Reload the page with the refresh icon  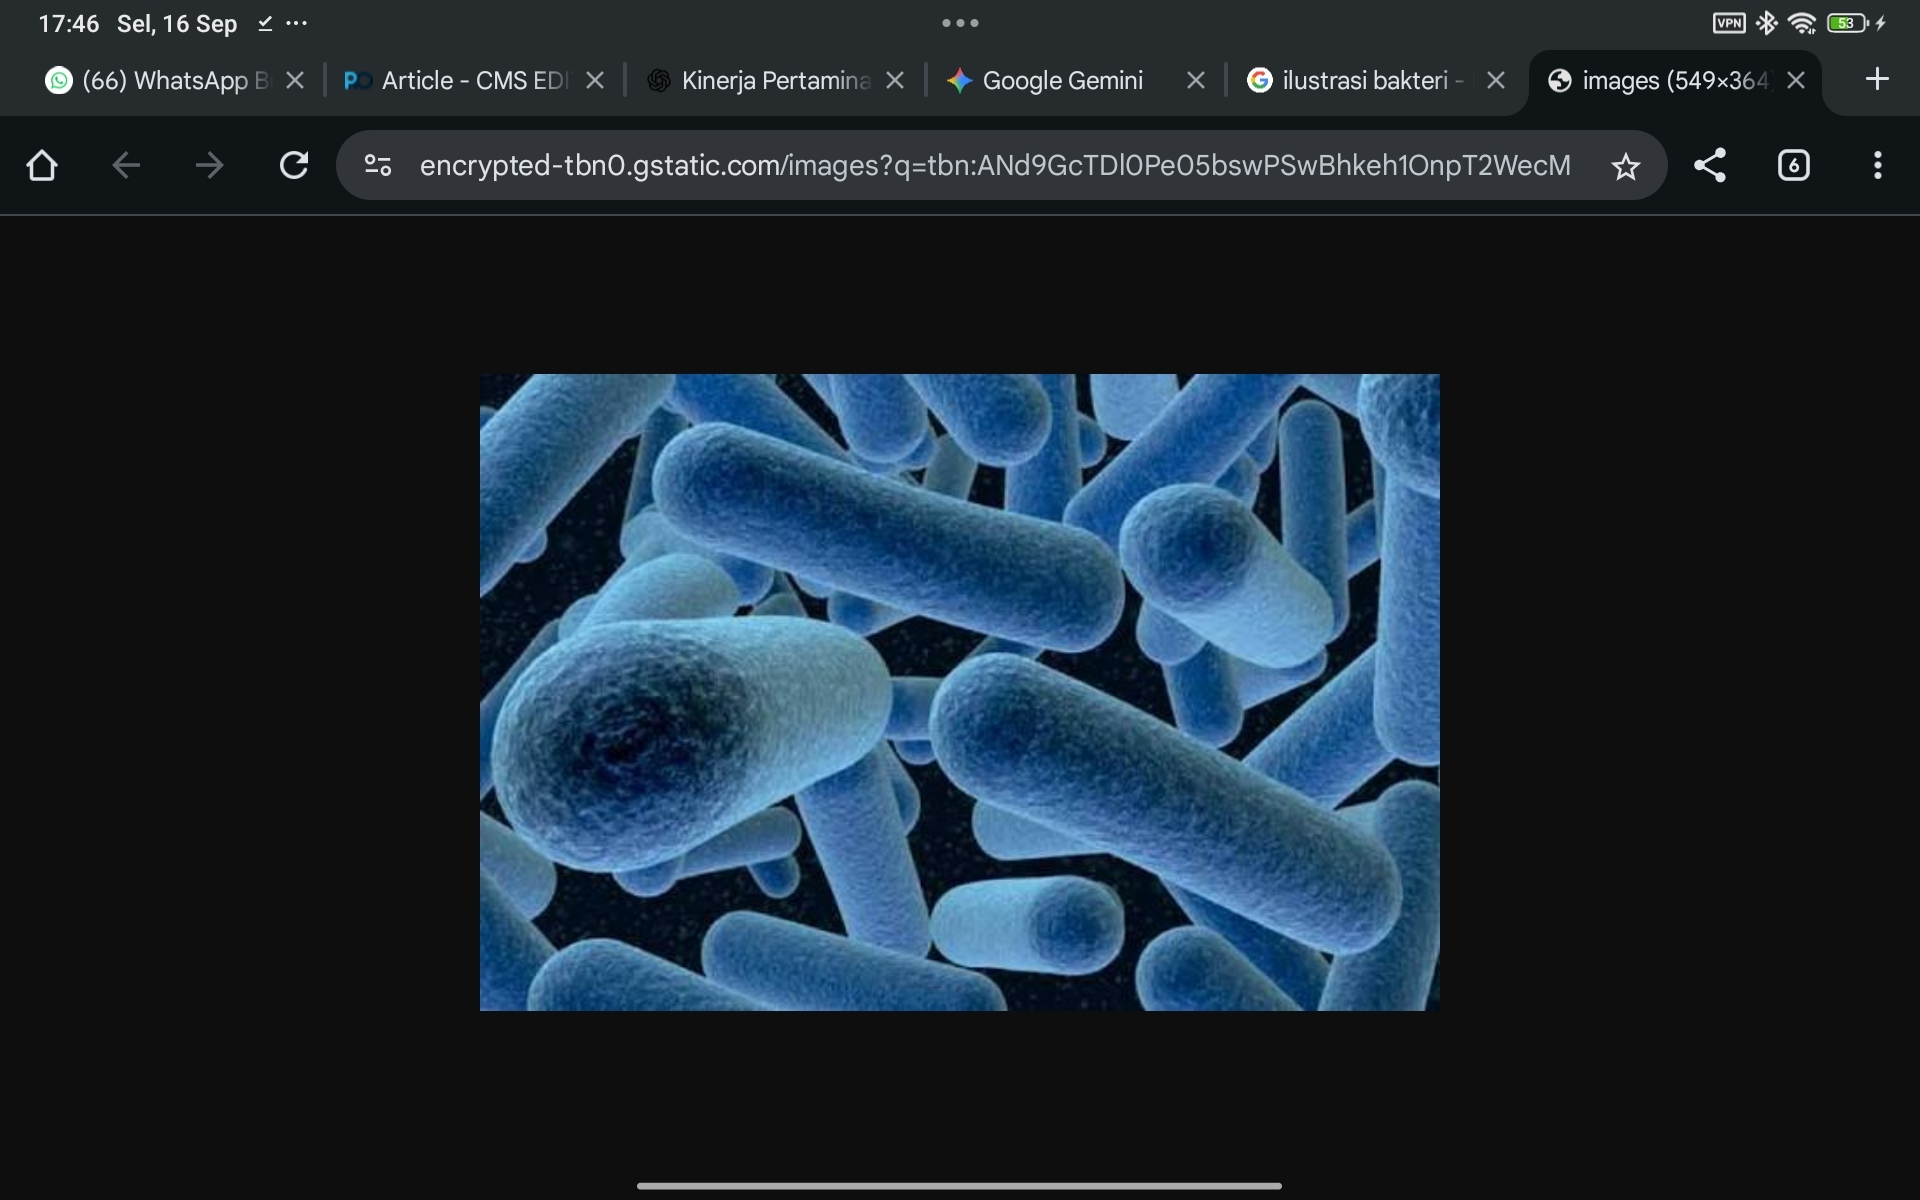point(294,165)
